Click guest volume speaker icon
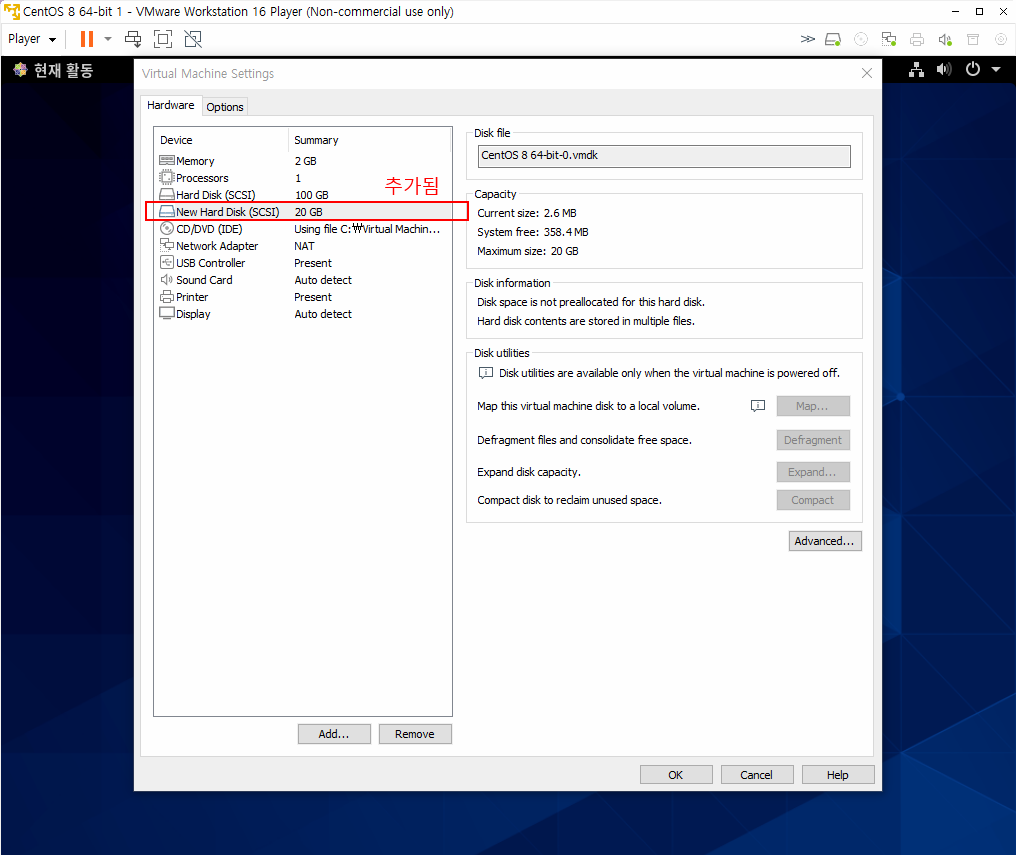1016x855 pixels. tap(944, 69)
